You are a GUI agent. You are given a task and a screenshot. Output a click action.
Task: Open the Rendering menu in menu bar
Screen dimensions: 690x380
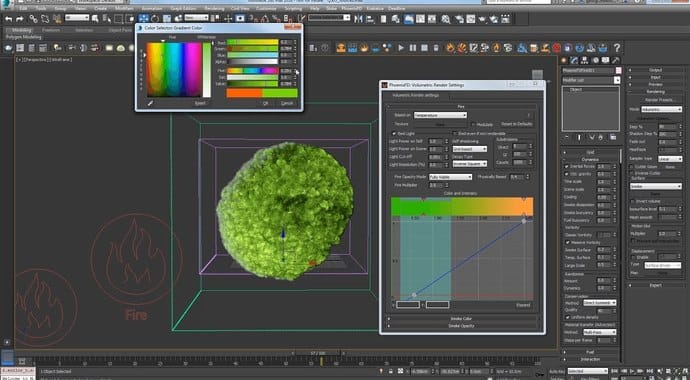coord(214,8)
